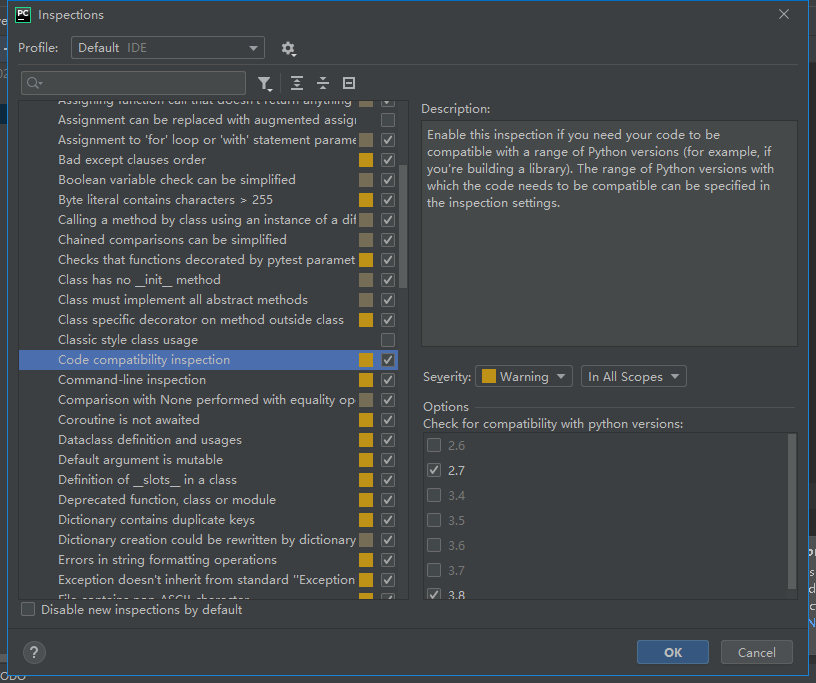This screenshot has width=816, height=683.
Task: Expand all inspection groups
Action: [296, 83]
